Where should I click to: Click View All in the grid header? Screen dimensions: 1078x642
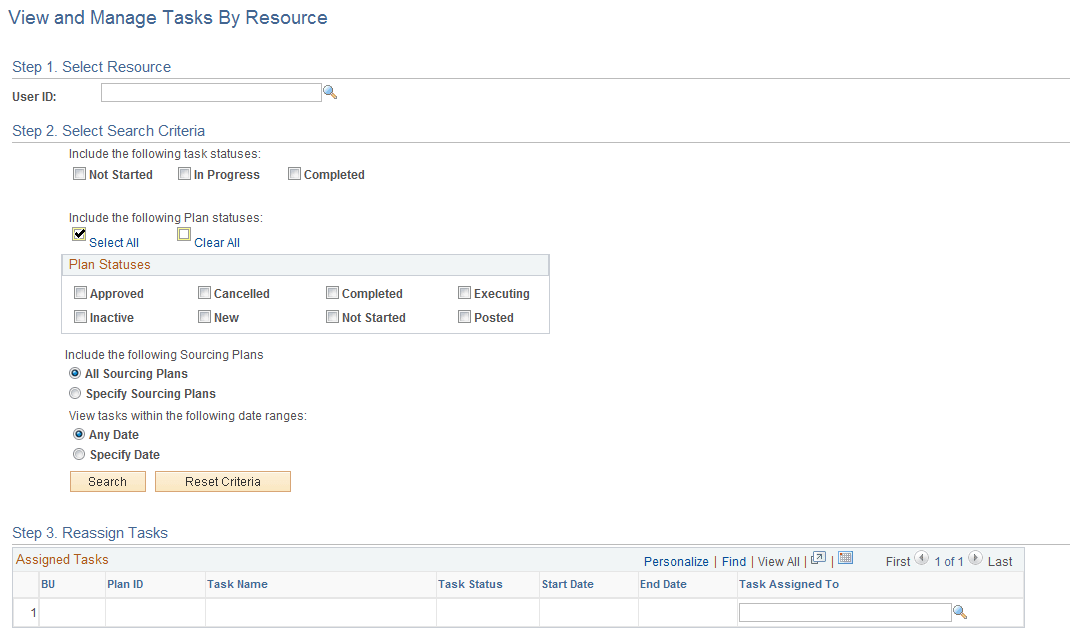coord(778,561)
